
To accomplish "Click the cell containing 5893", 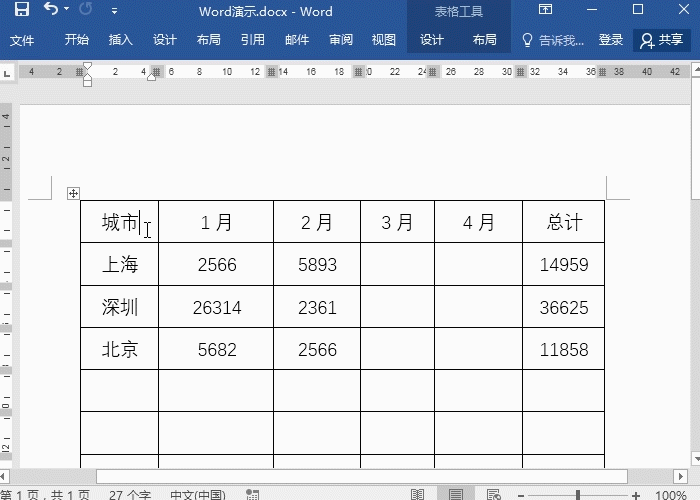I will [x=317, y=264].
